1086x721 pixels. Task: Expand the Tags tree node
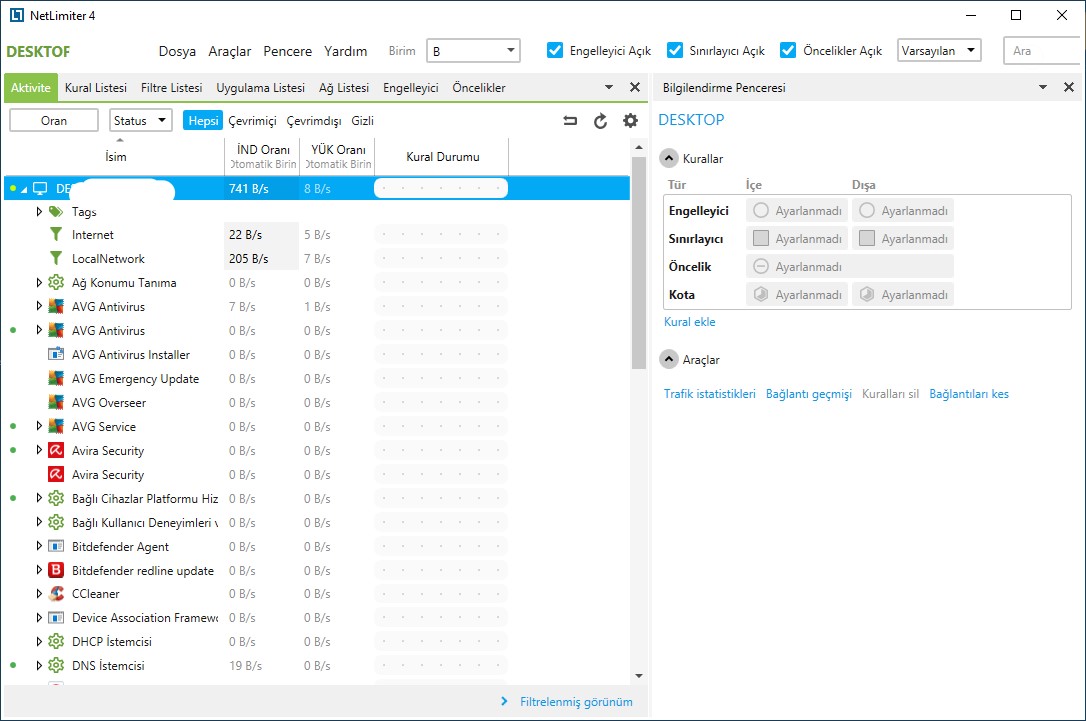point(39,211)
